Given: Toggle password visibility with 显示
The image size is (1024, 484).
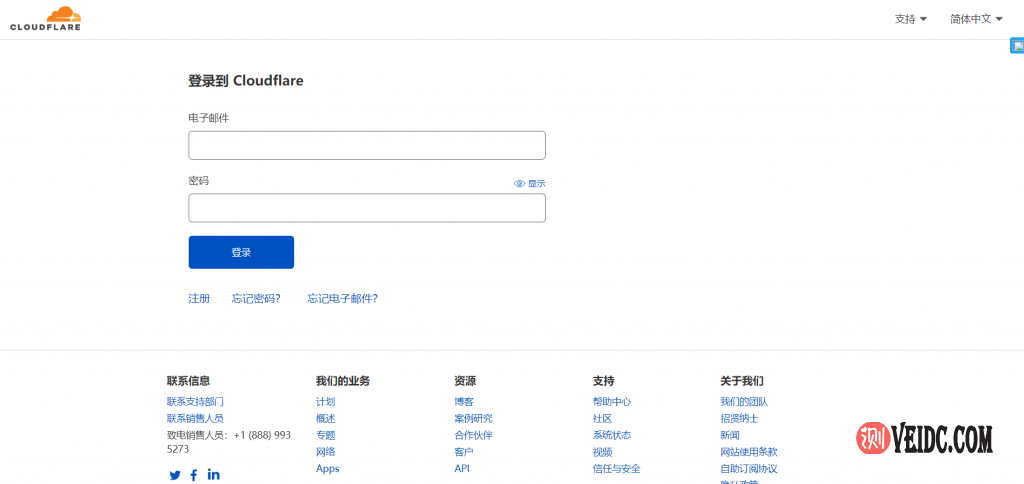Looking at the screenshot, I should coord(530,184).
